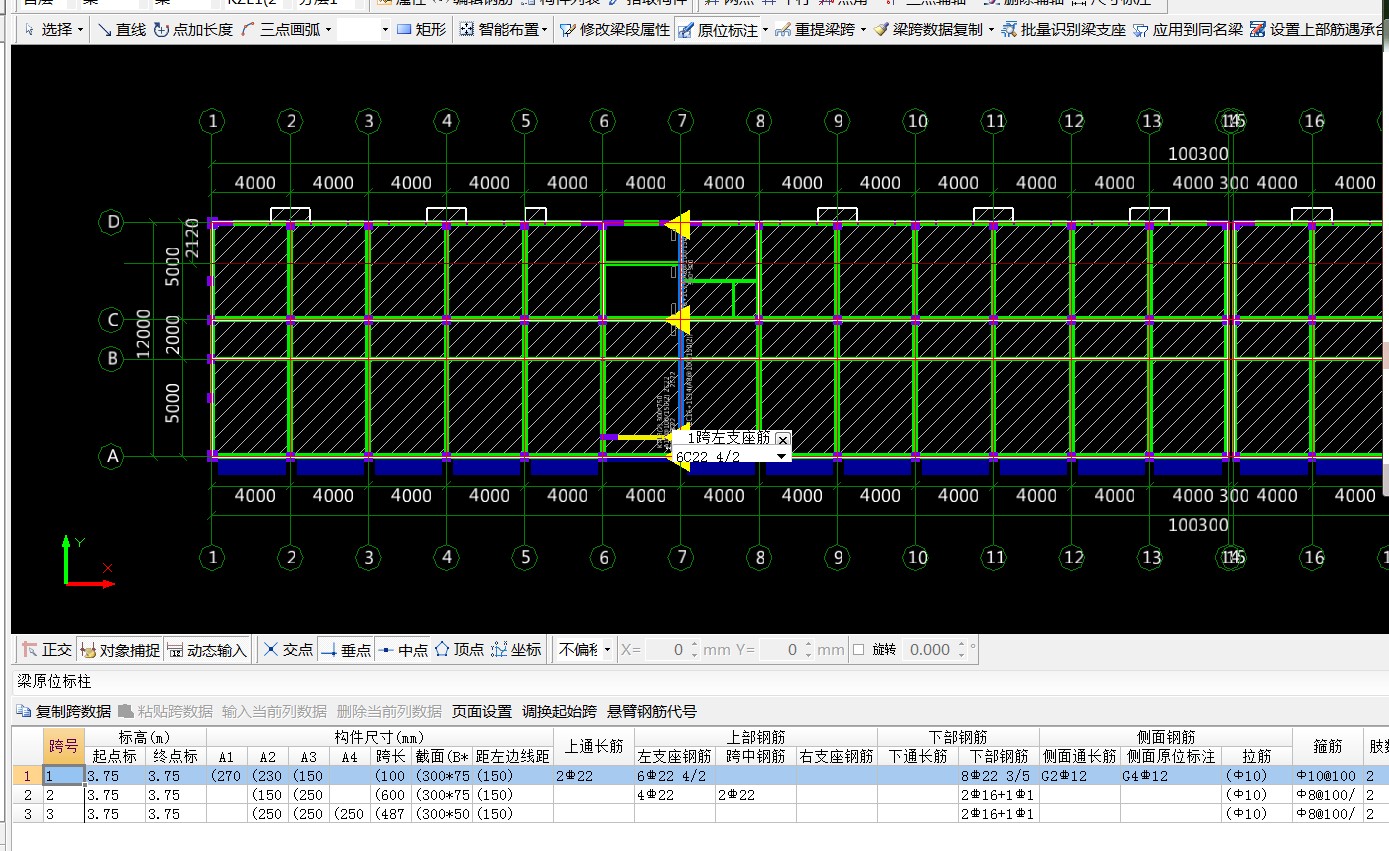The image size is (1389, 851).
Task: Toggle 交点 intersection snap
Action: click(288, 650)
